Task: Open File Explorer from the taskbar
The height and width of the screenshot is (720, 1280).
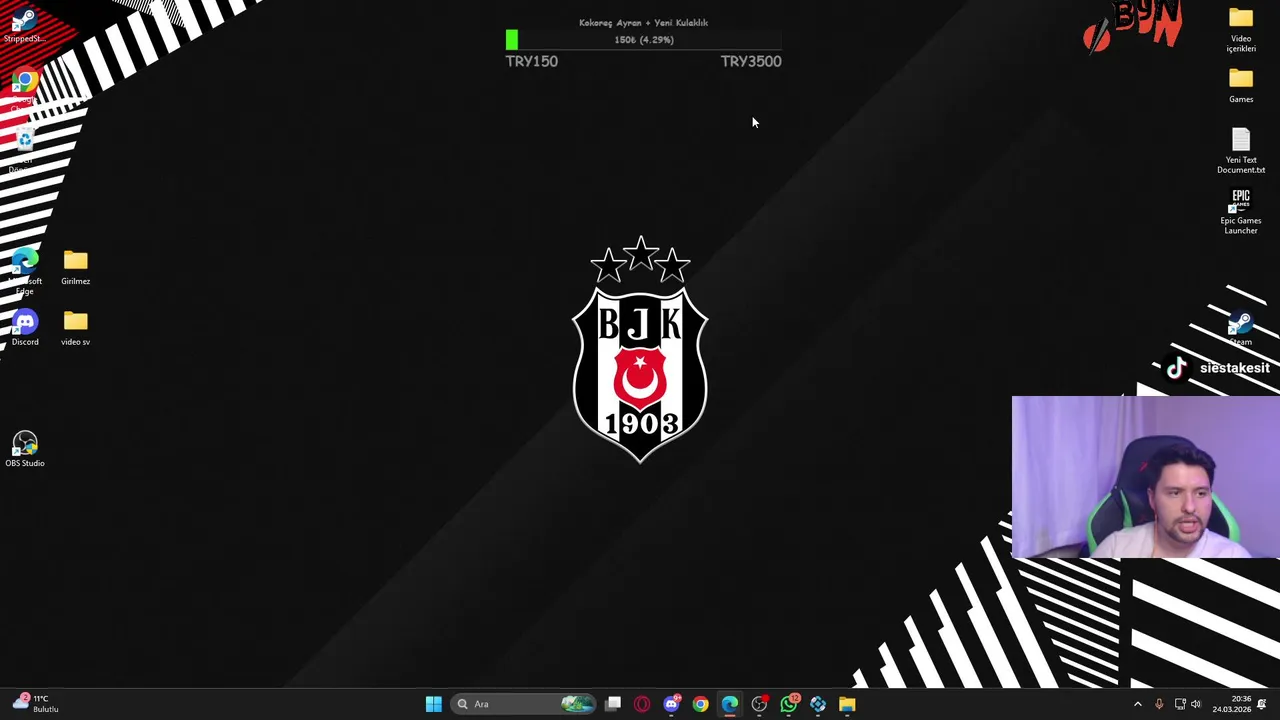Action: (x=847, y=704)
